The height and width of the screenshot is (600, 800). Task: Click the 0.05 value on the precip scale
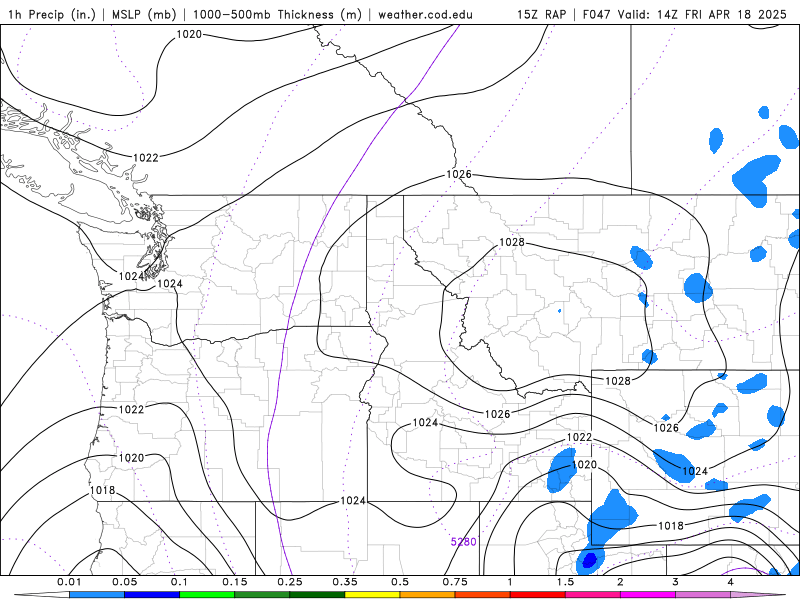point(124,582)
